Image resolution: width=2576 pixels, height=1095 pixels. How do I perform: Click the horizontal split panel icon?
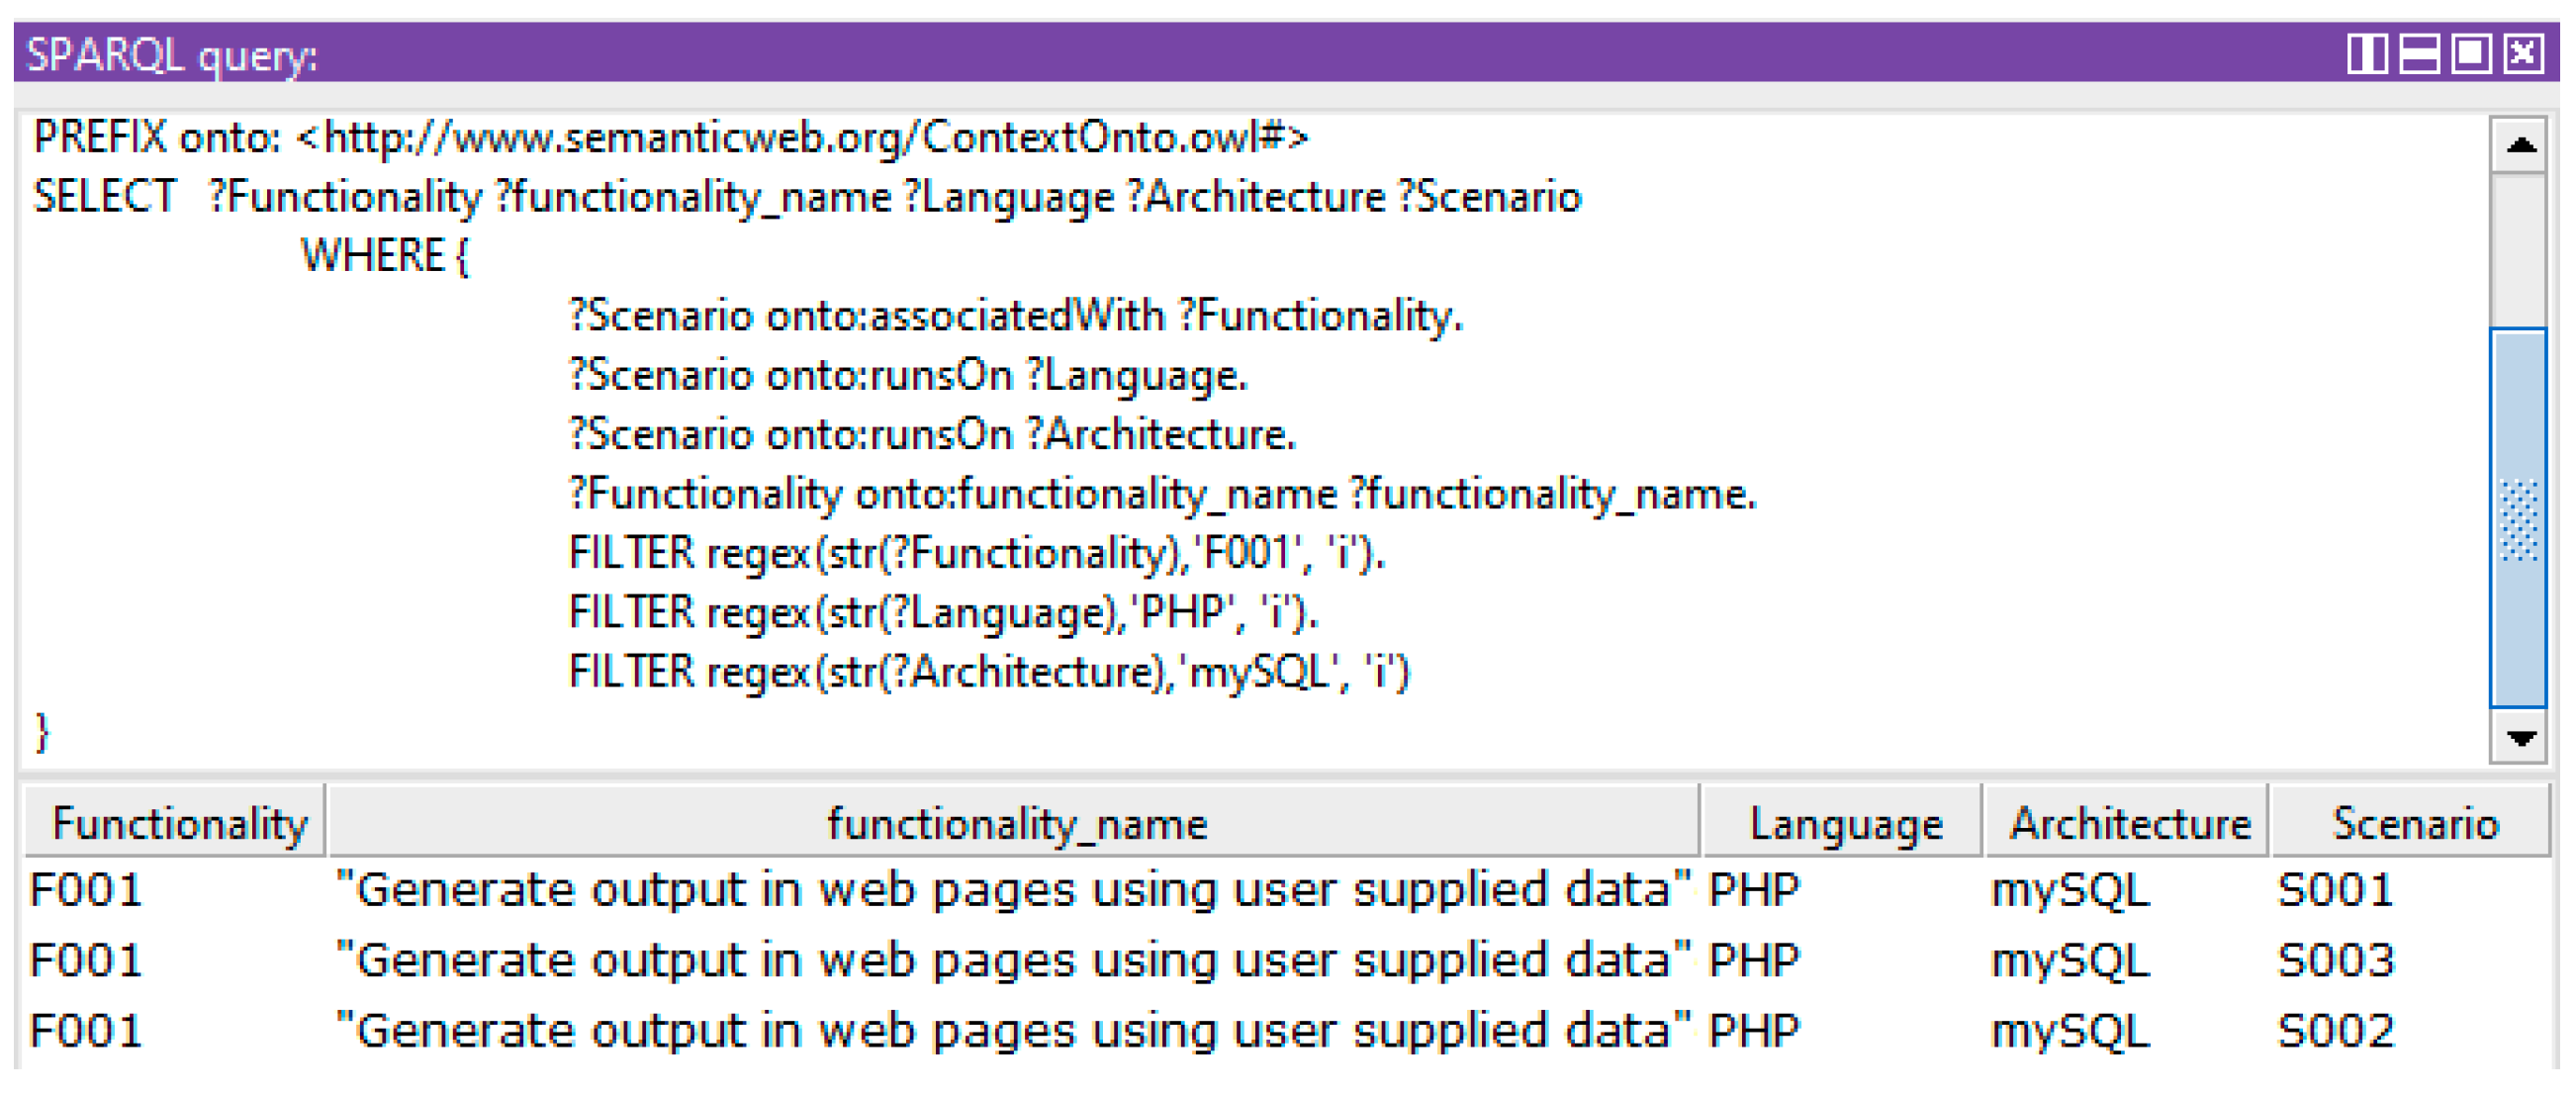(2419, 53)
